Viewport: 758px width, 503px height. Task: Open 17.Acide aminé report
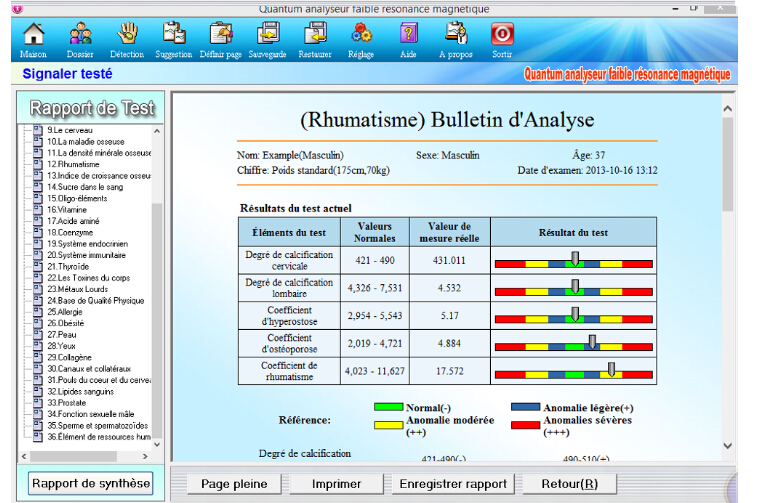point(73,221)
